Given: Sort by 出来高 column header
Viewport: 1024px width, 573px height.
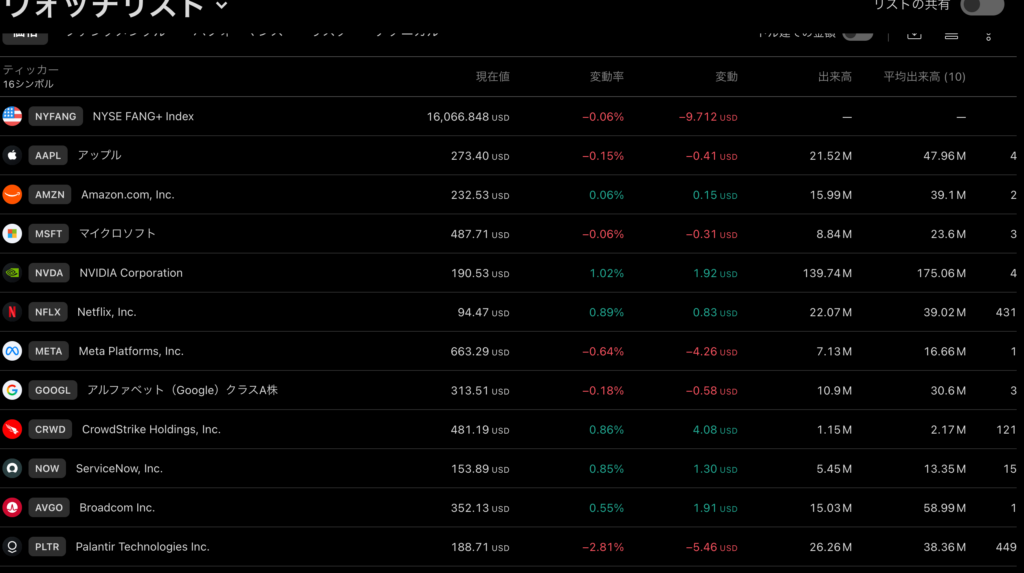Looking at the screenshot, I should click(834, 77).
